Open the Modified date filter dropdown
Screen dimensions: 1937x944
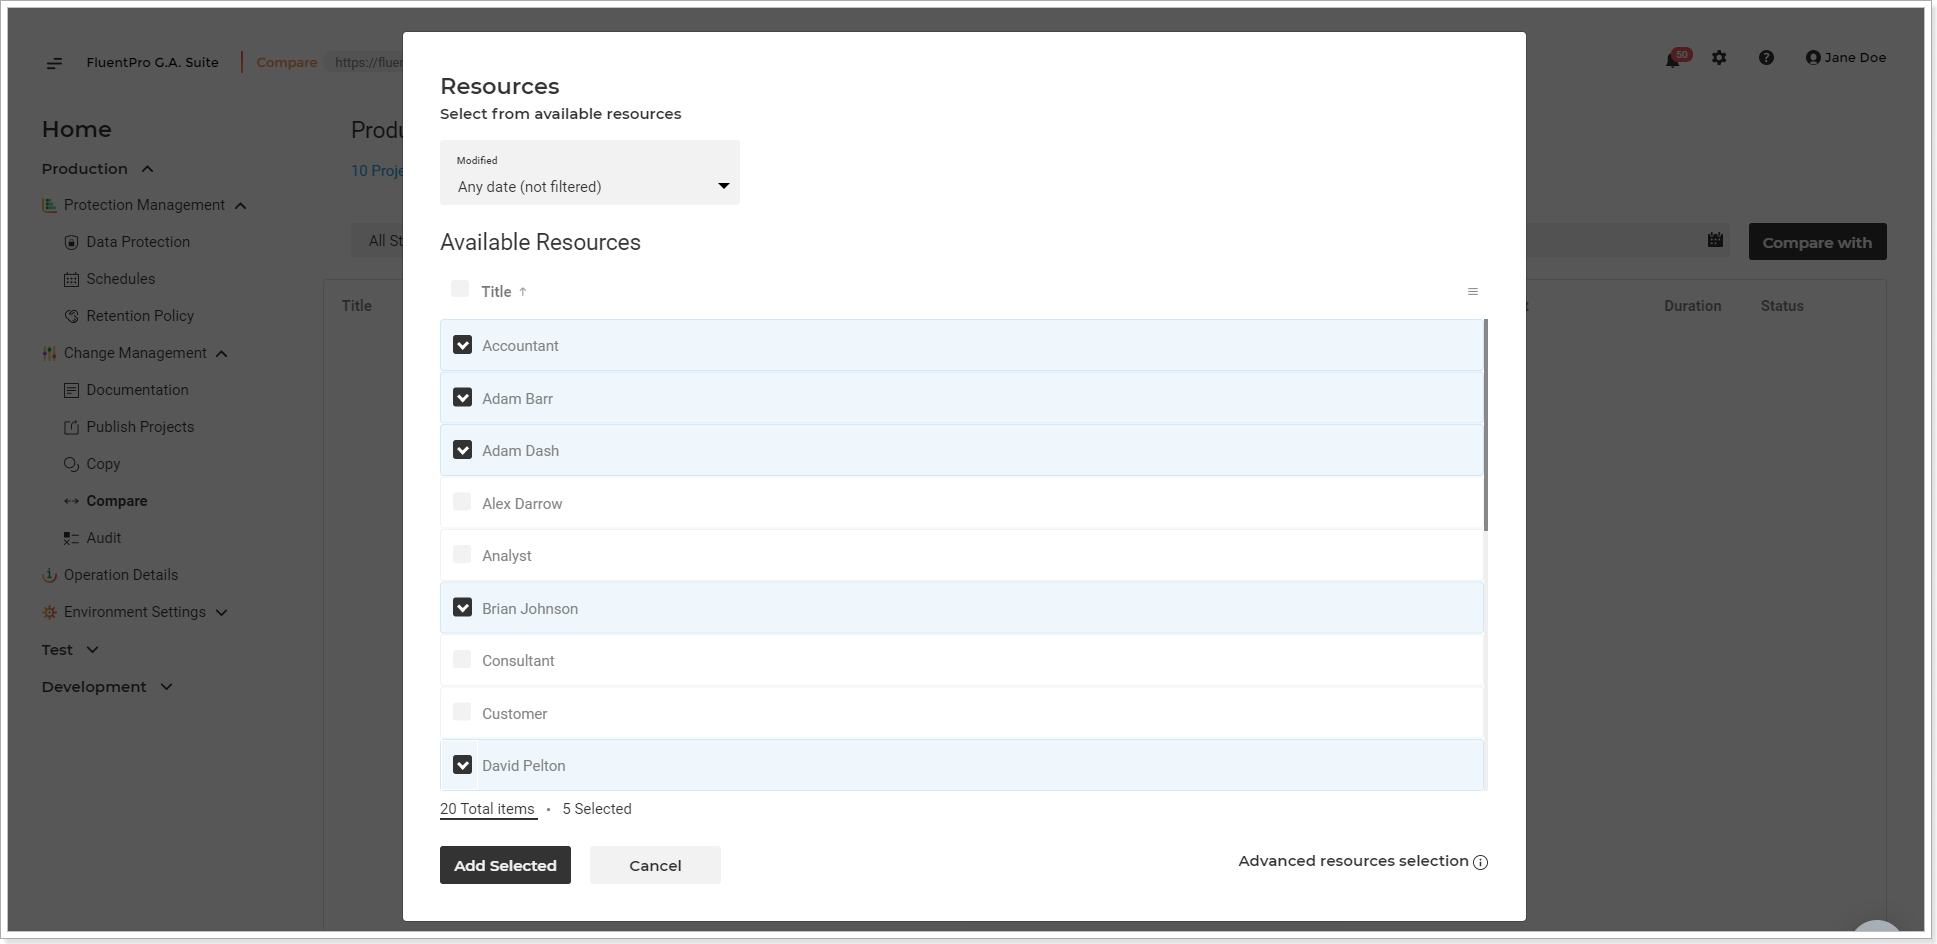pyautogui.click(x=590, y=173)
